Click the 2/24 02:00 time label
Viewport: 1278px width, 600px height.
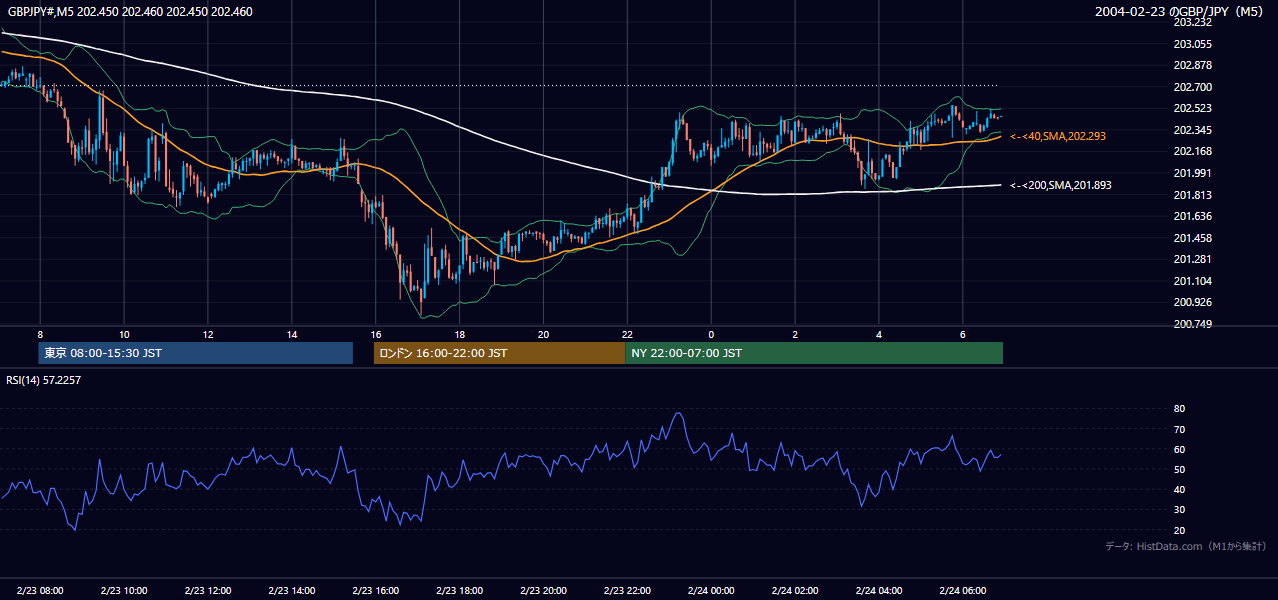[795, 591]
